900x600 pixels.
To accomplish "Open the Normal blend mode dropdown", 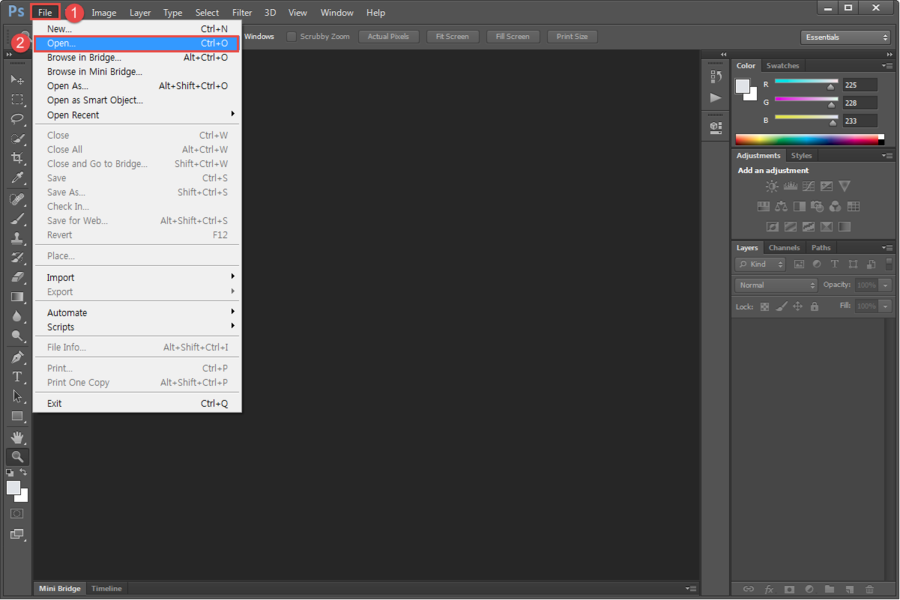I will (x=776, y=285).
